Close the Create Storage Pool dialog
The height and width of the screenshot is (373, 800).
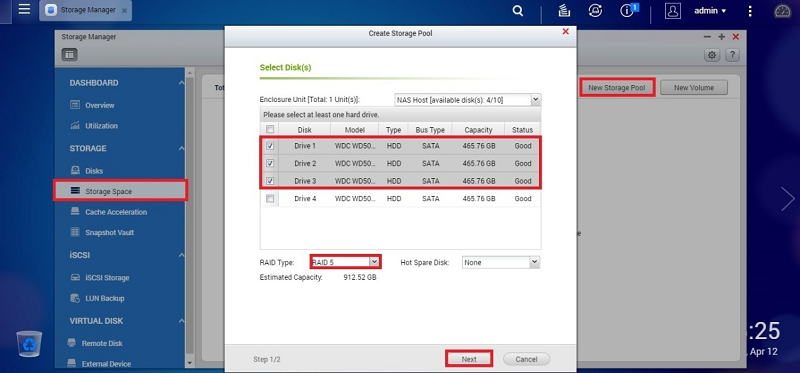coord(565,32)
